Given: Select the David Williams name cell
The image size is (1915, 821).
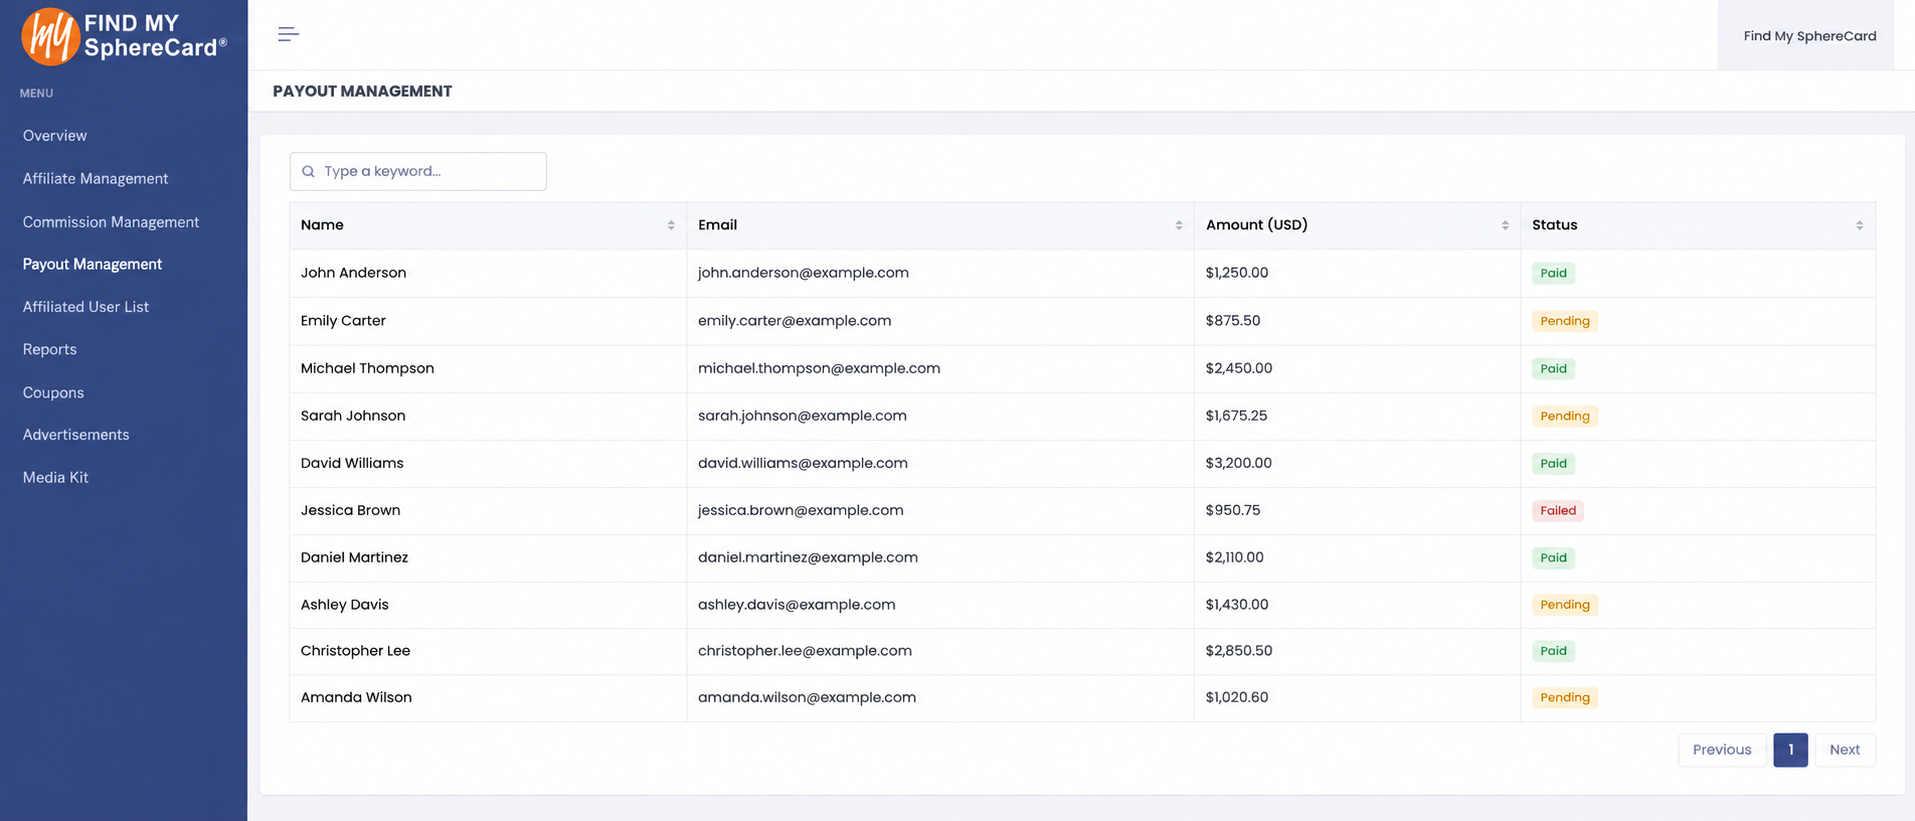Looking at the screenshot, I should 488,464.
